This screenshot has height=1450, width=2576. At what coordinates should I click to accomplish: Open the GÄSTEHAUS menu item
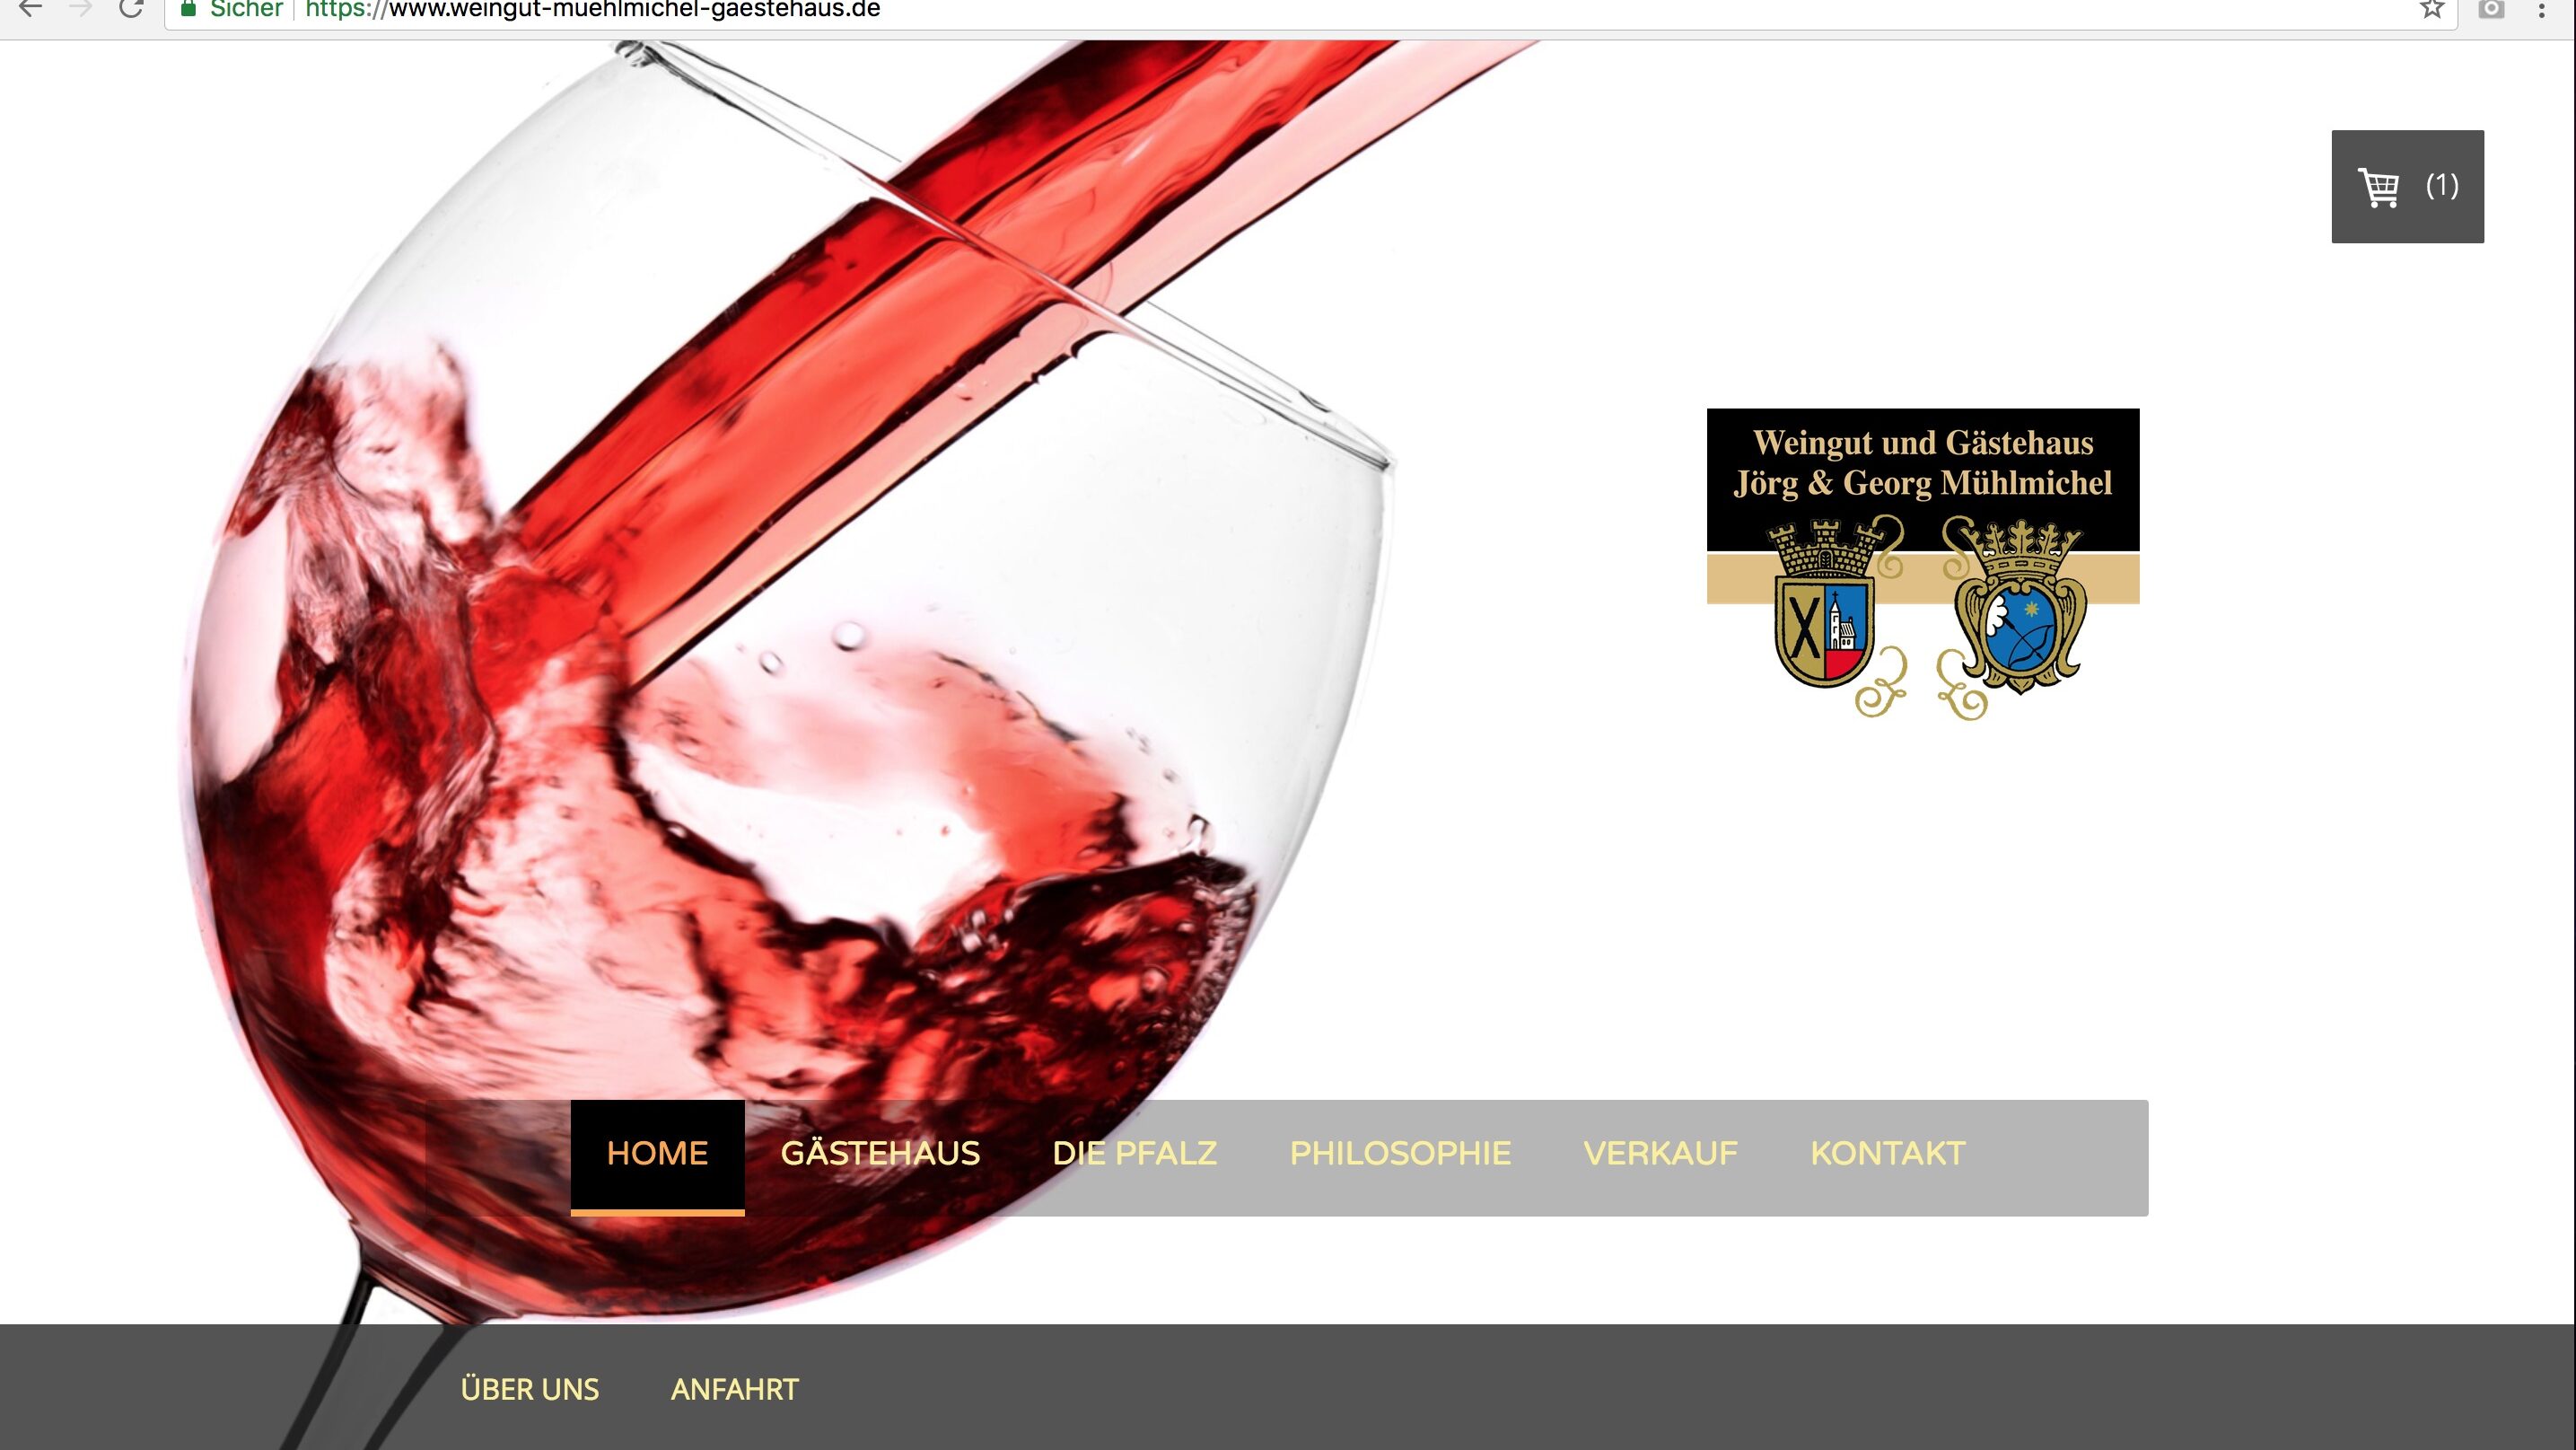point(880,1153)
